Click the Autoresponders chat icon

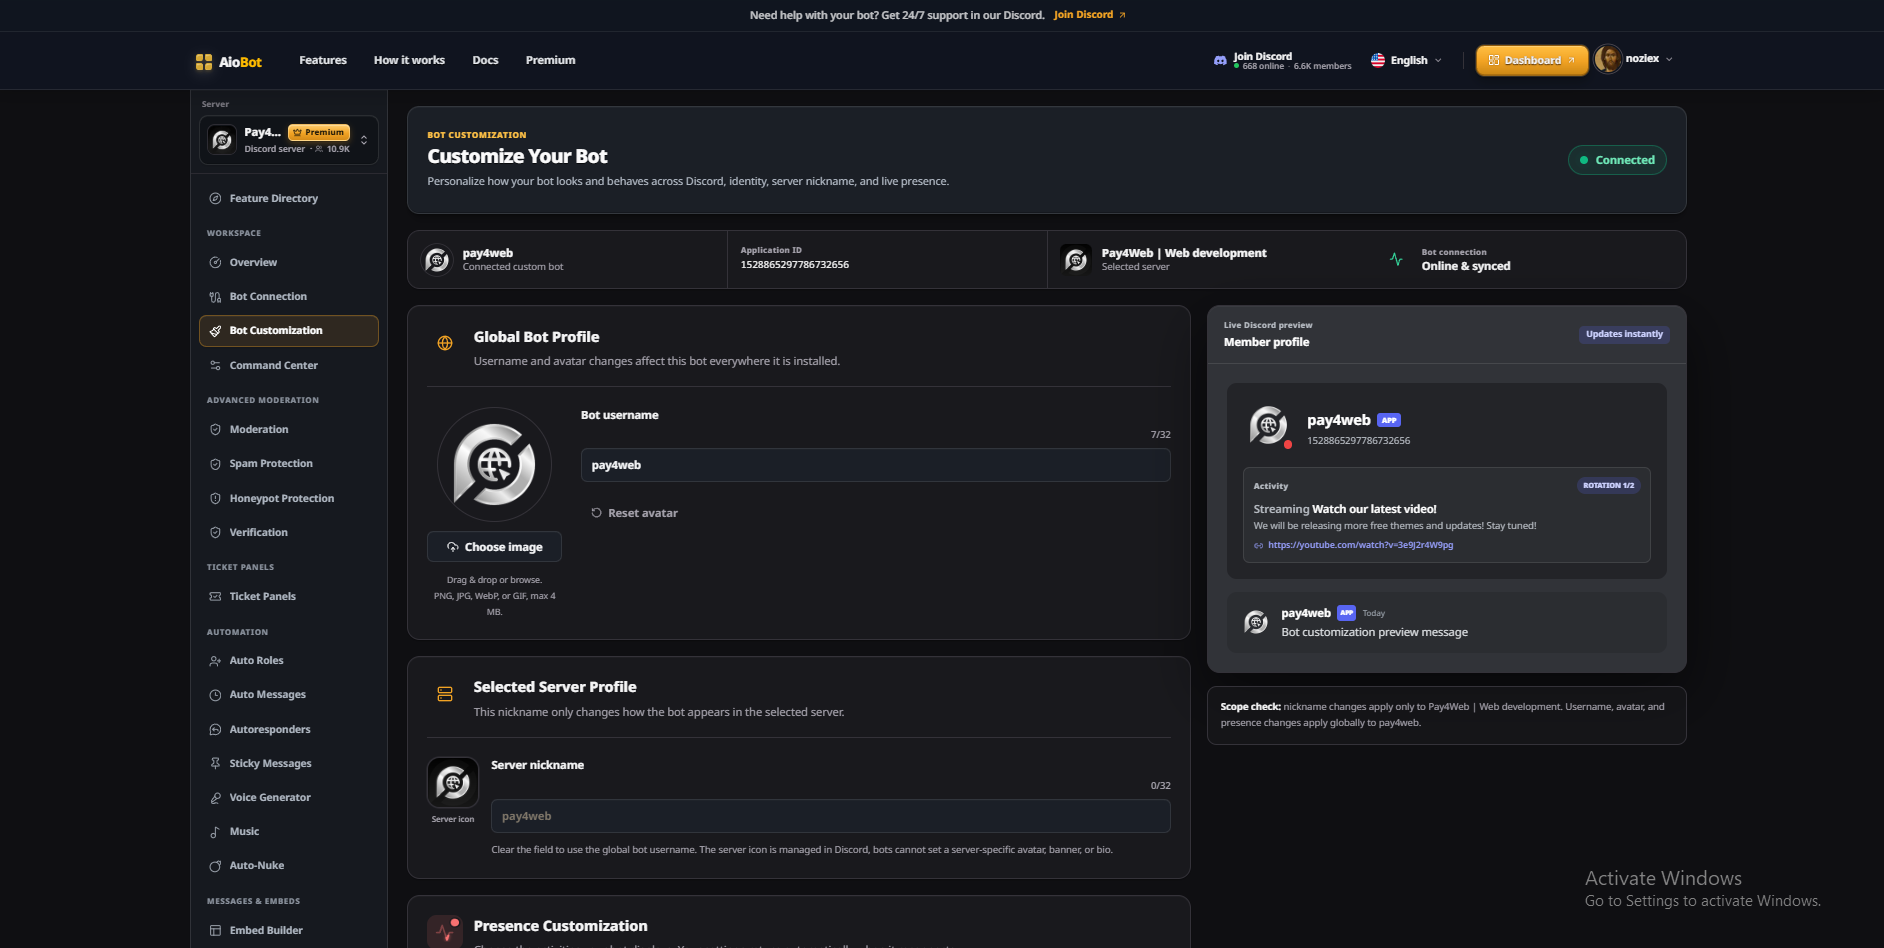[x=215, y=730]
